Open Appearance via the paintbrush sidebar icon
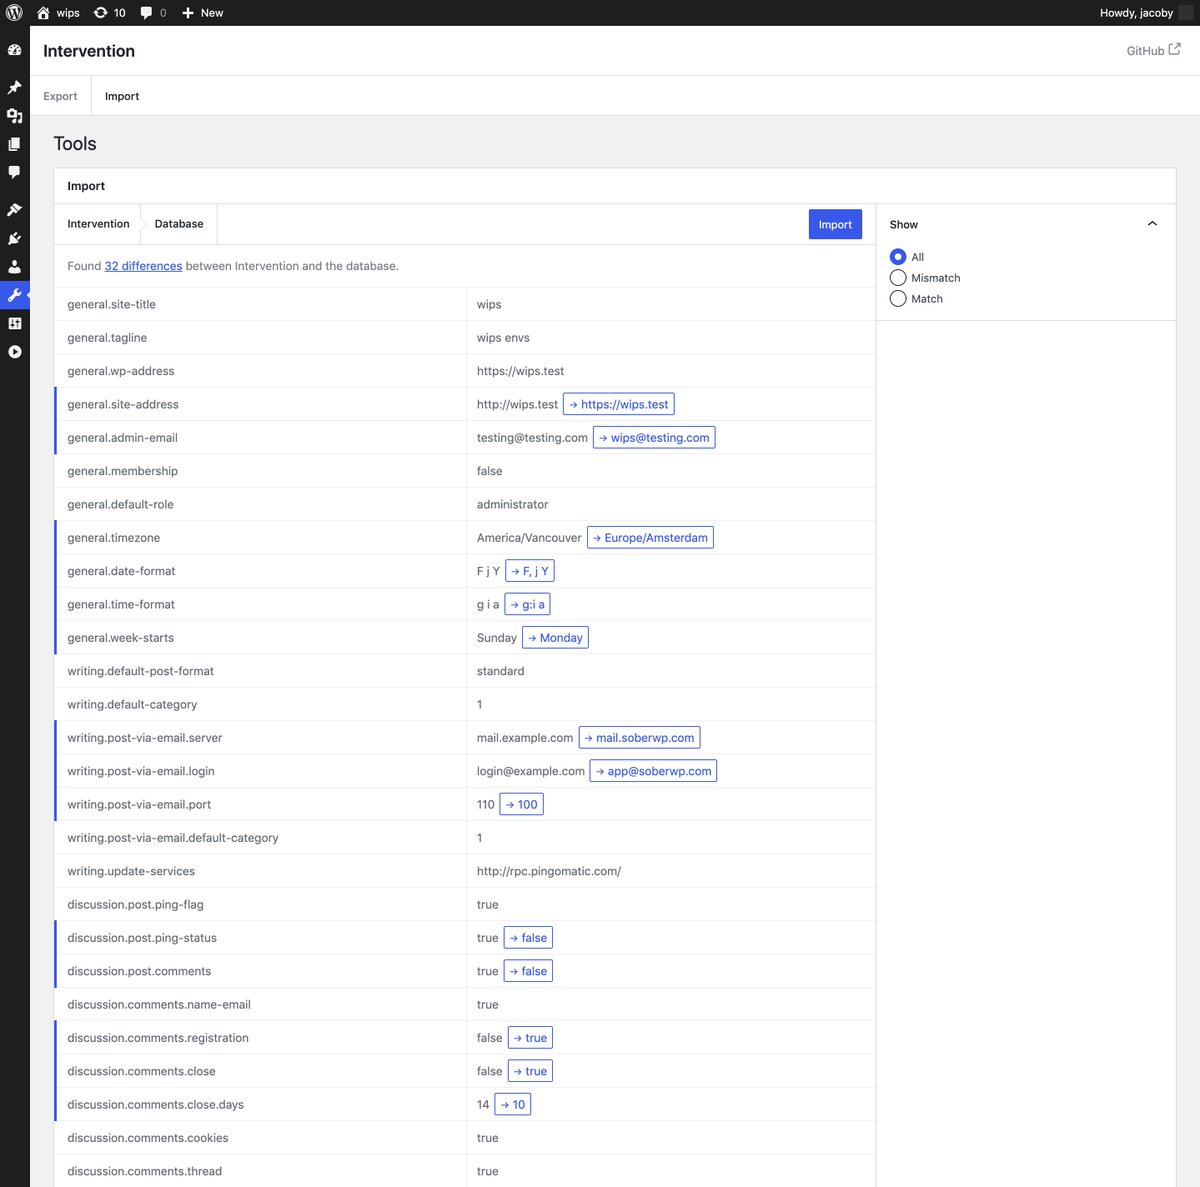1200x1187 pixels. (14, 210)
